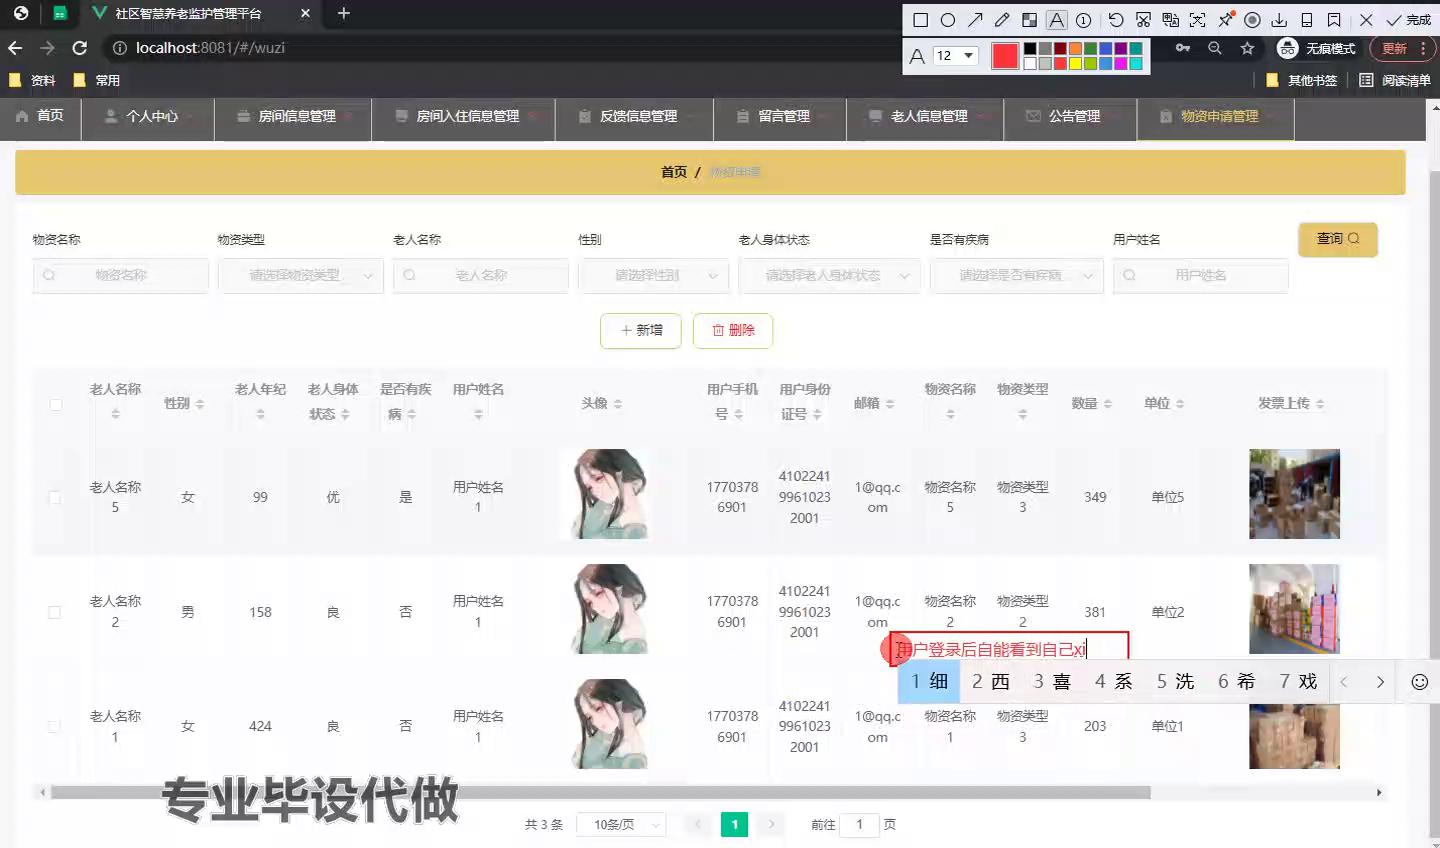This screenshot has height=848, width=1440.
Task: Tick the checkbox for 老人名称 2 row
Action: click(55, 612)
